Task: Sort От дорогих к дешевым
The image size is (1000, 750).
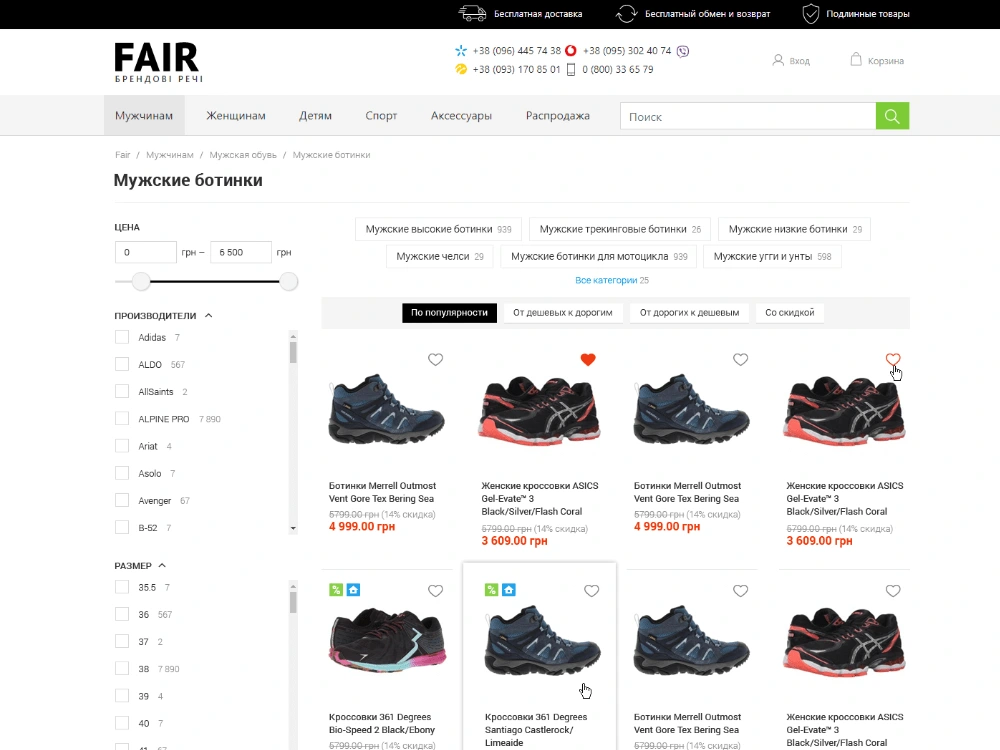Action: (x=689, y=312)
